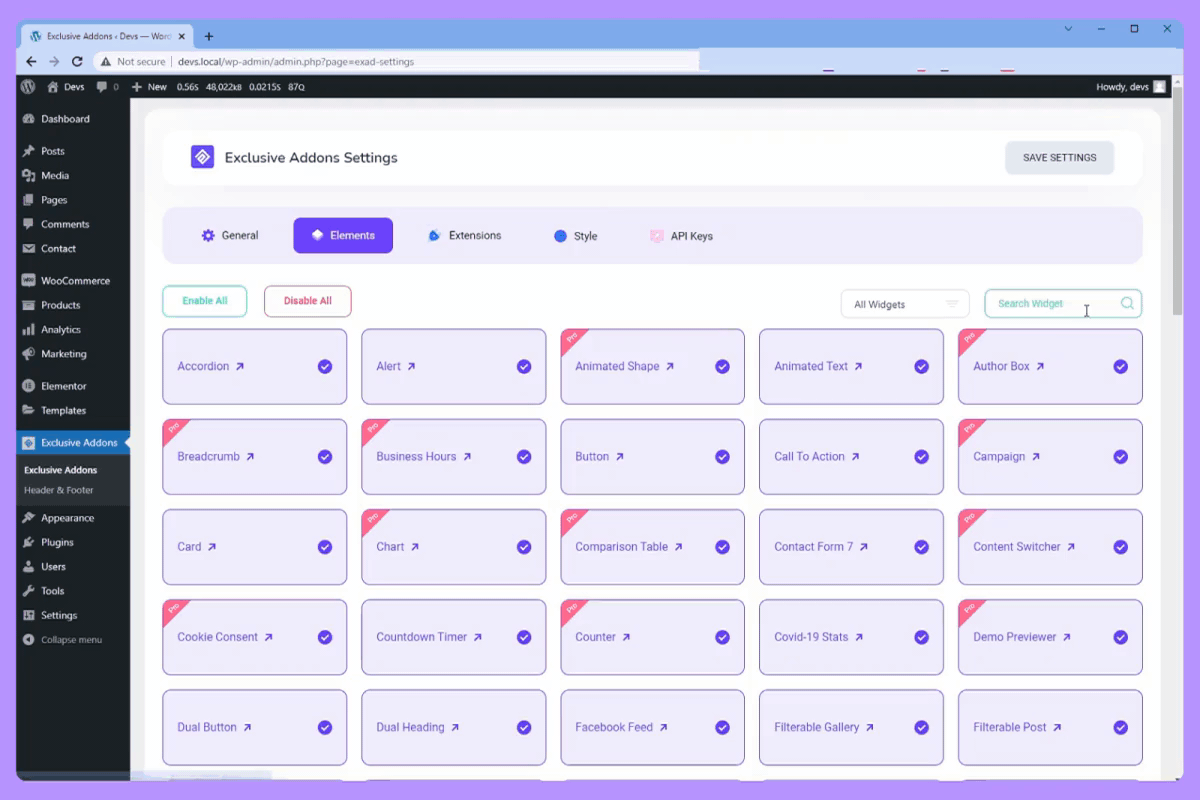Toggle the Alert widget checkmark off
The width and height of the screenshot is (1200, 800).
tap(523, 366)
